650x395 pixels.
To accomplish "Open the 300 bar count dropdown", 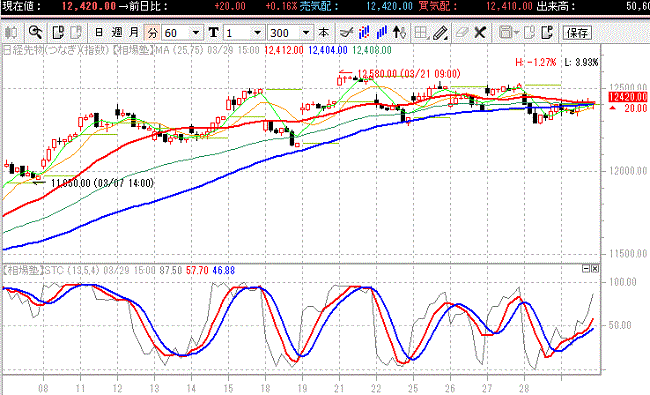I will point(306,32).
